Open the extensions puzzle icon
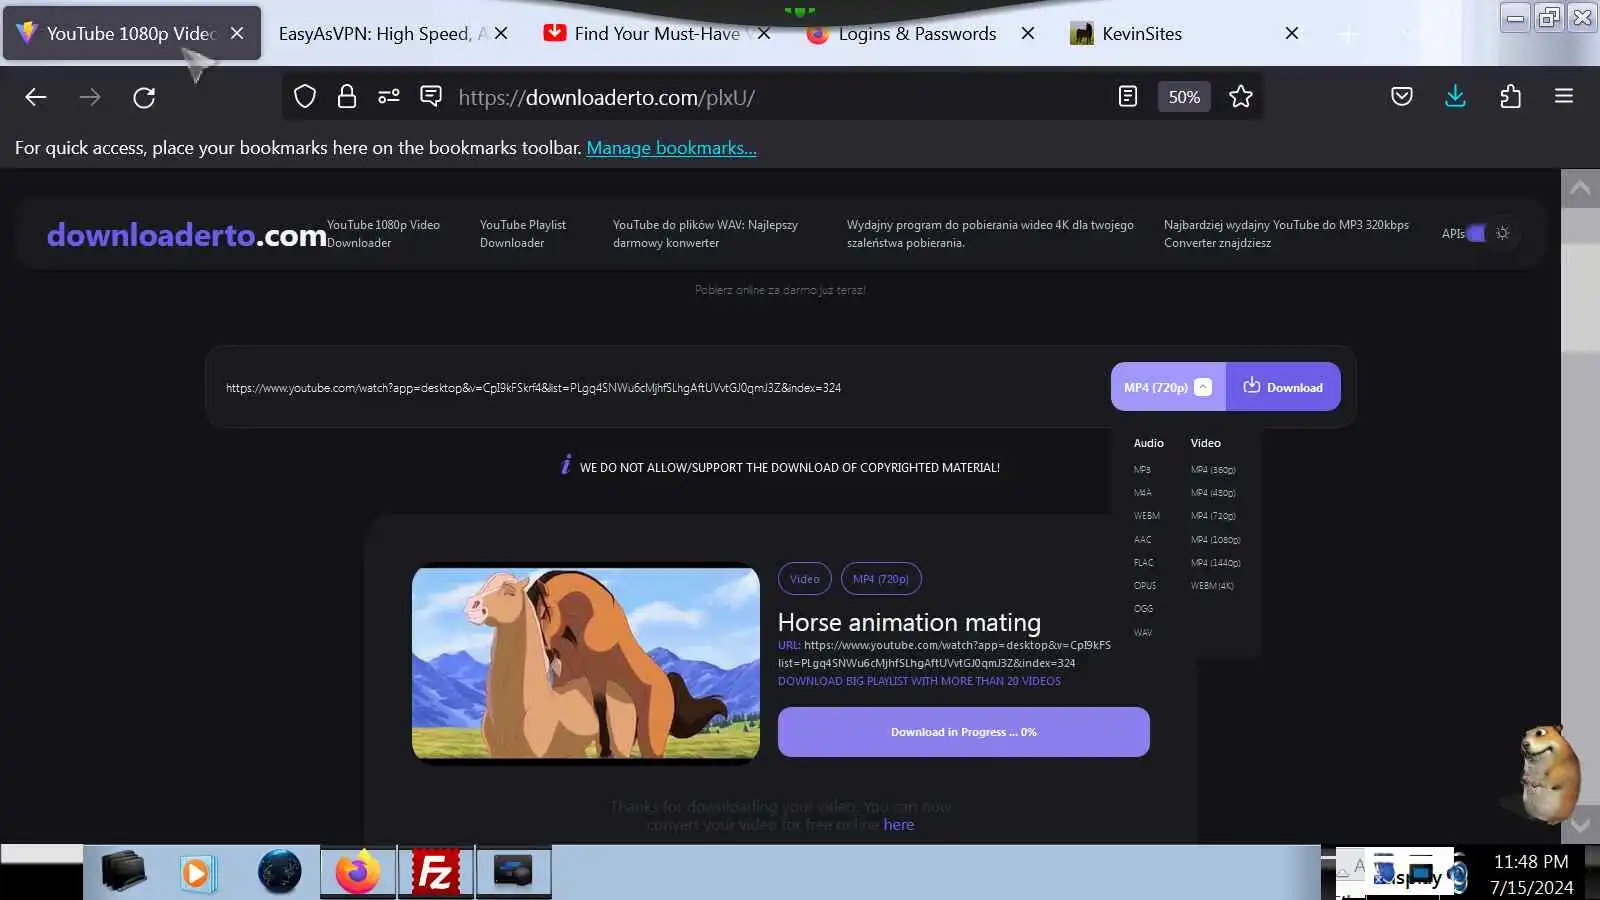Image resolution: width=1600 pixels, height=900 pixels. [1510, 97]
